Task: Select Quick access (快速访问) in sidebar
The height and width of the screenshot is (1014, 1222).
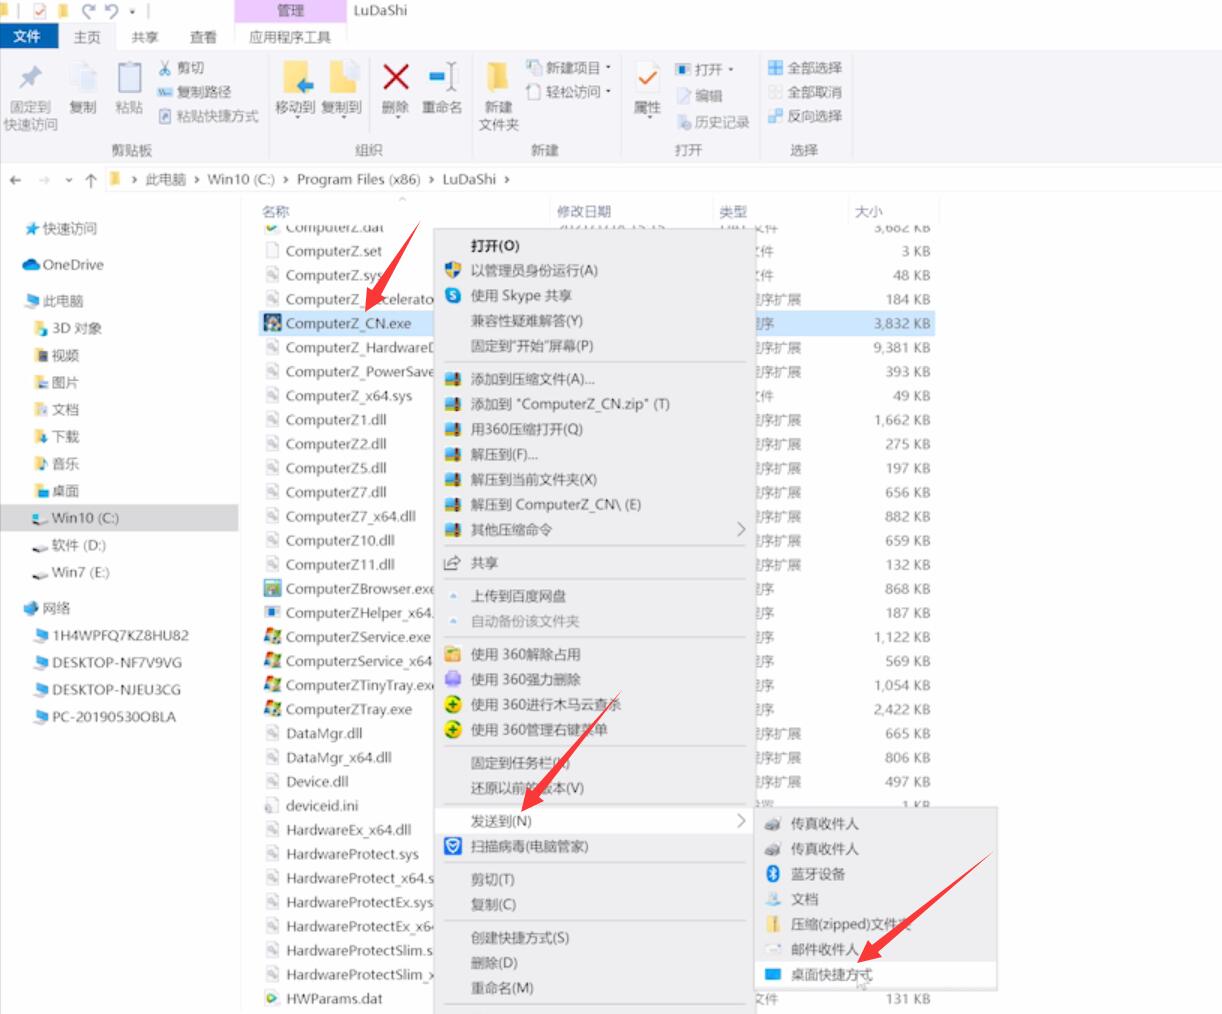Action: (62, 229)
